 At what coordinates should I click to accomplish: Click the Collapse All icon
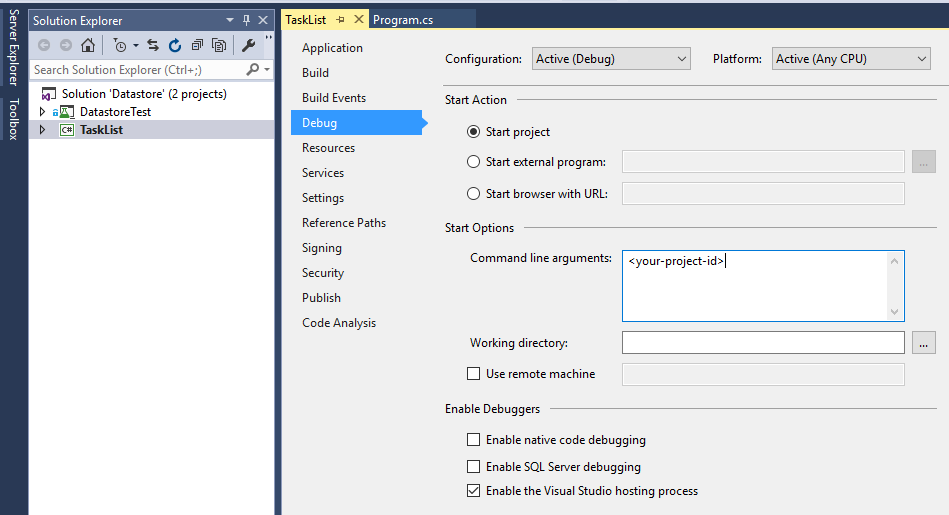pyautogui.click(x=197, y=45)
